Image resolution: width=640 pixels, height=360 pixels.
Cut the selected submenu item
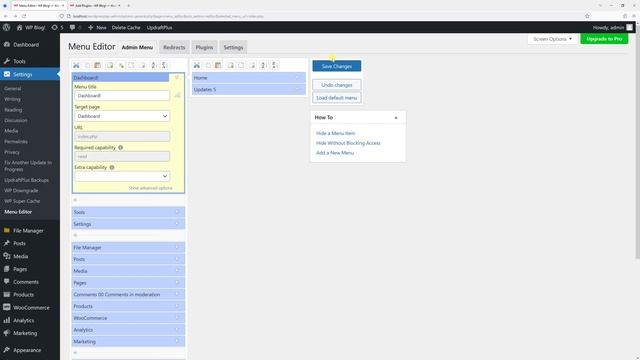[197, 65]
